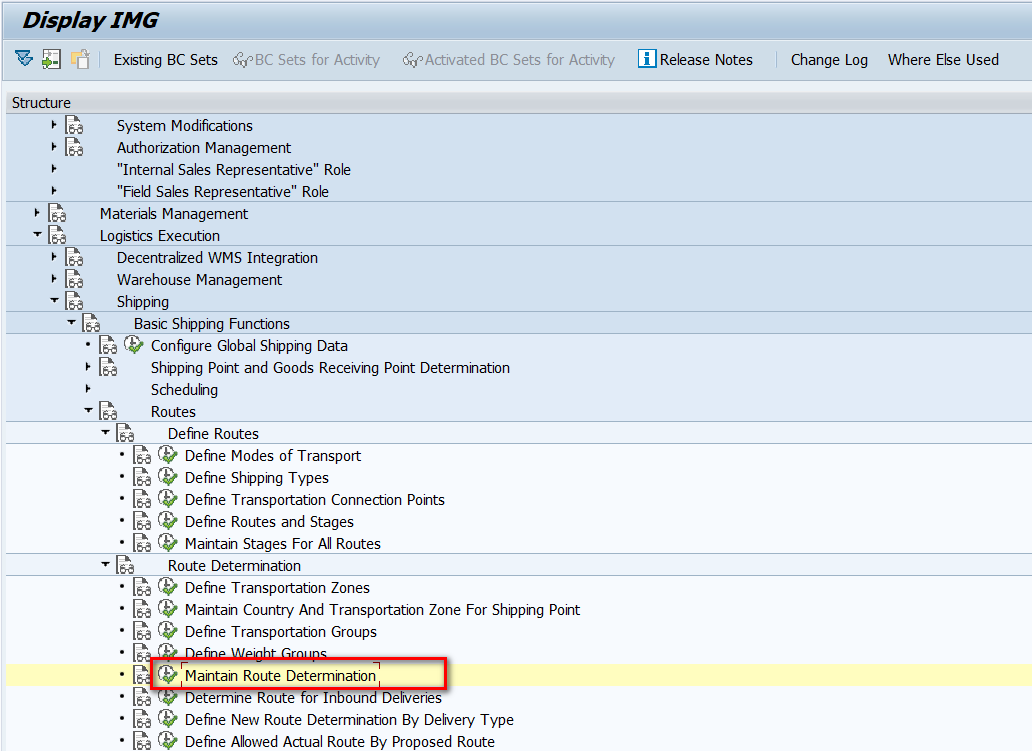
Task: Open the execute icon for Maintain Stages For All Routes
Action: pos(167,543)
